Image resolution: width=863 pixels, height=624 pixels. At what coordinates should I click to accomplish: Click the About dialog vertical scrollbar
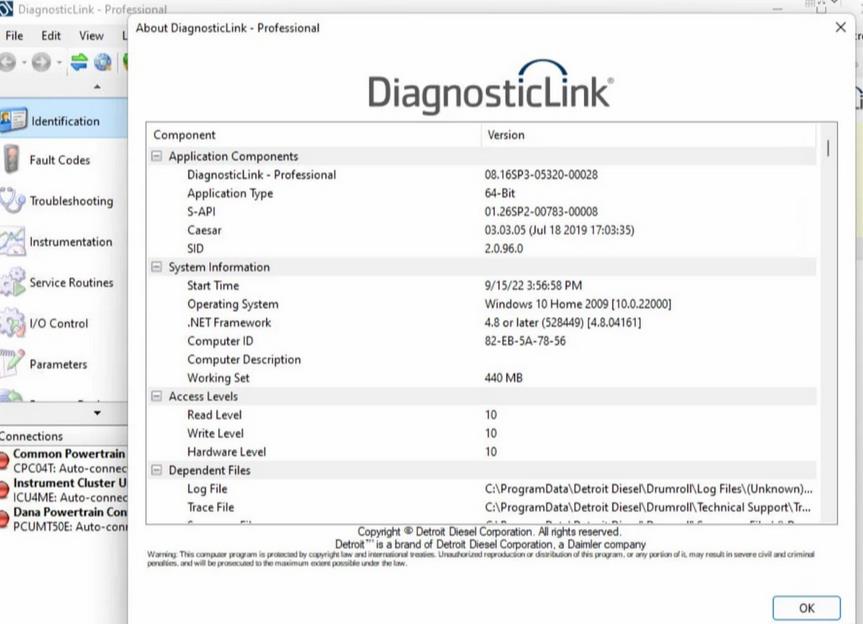(828, 148)
